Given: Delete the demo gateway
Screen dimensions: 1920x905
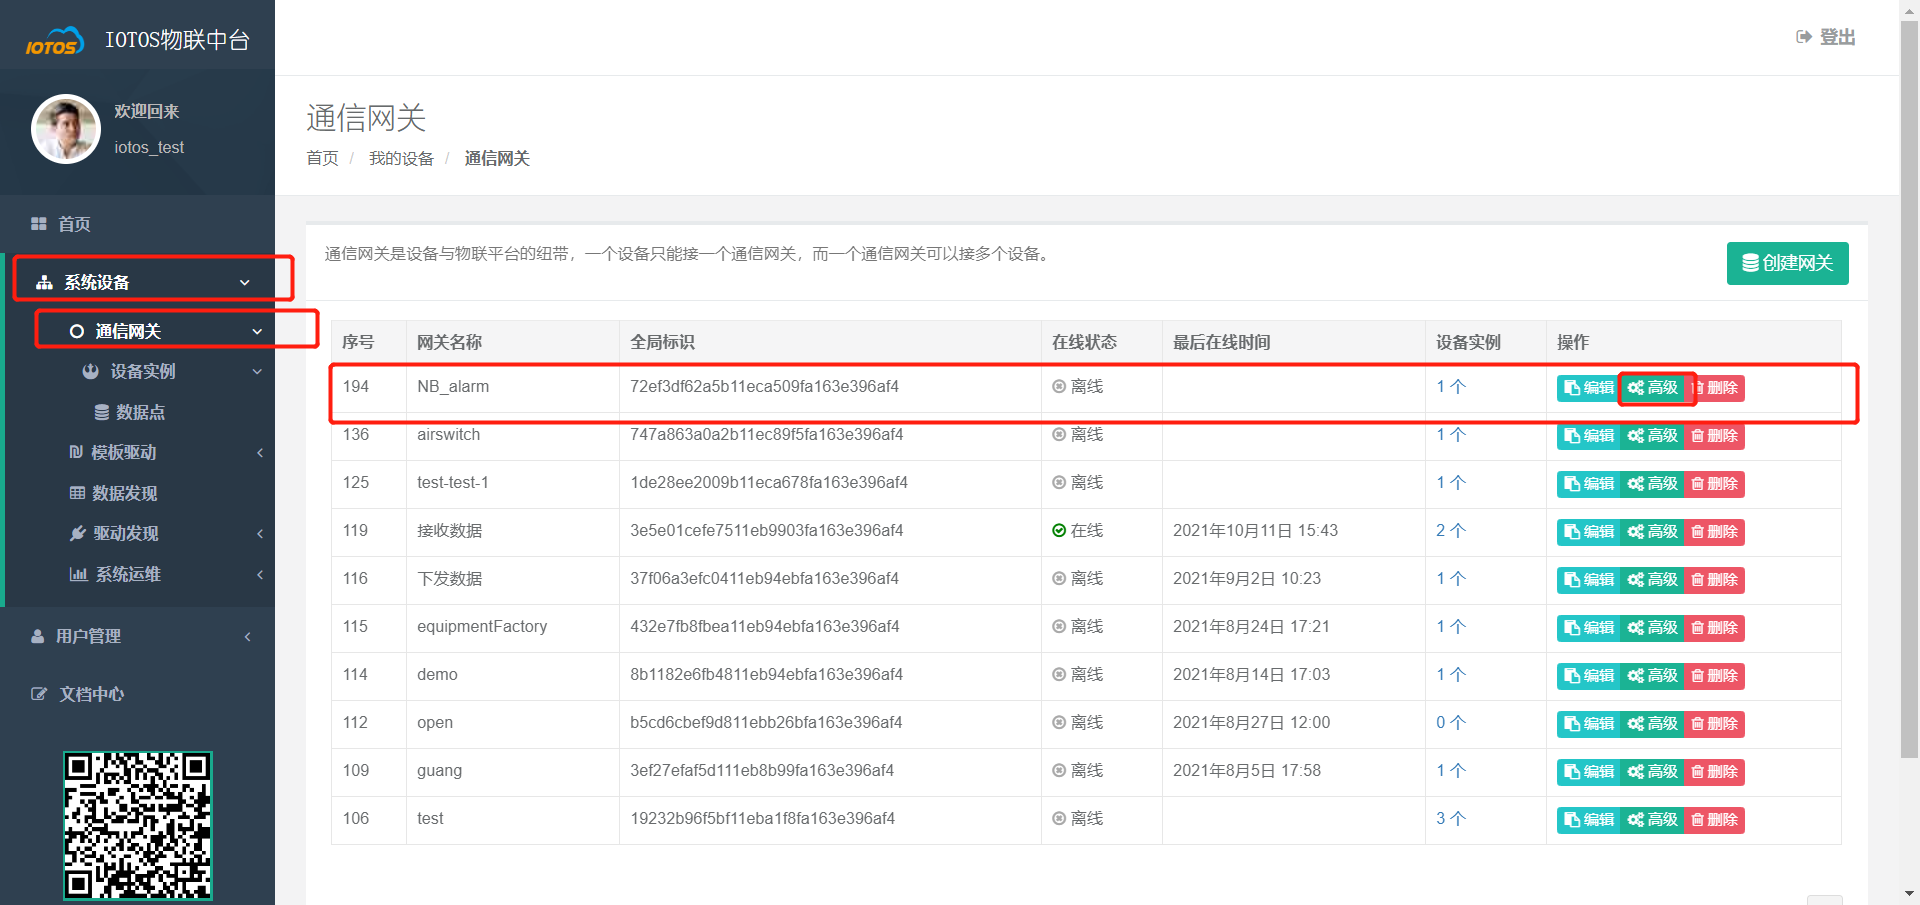Looking at the screenshot, I should click(x=1714, y=676).
